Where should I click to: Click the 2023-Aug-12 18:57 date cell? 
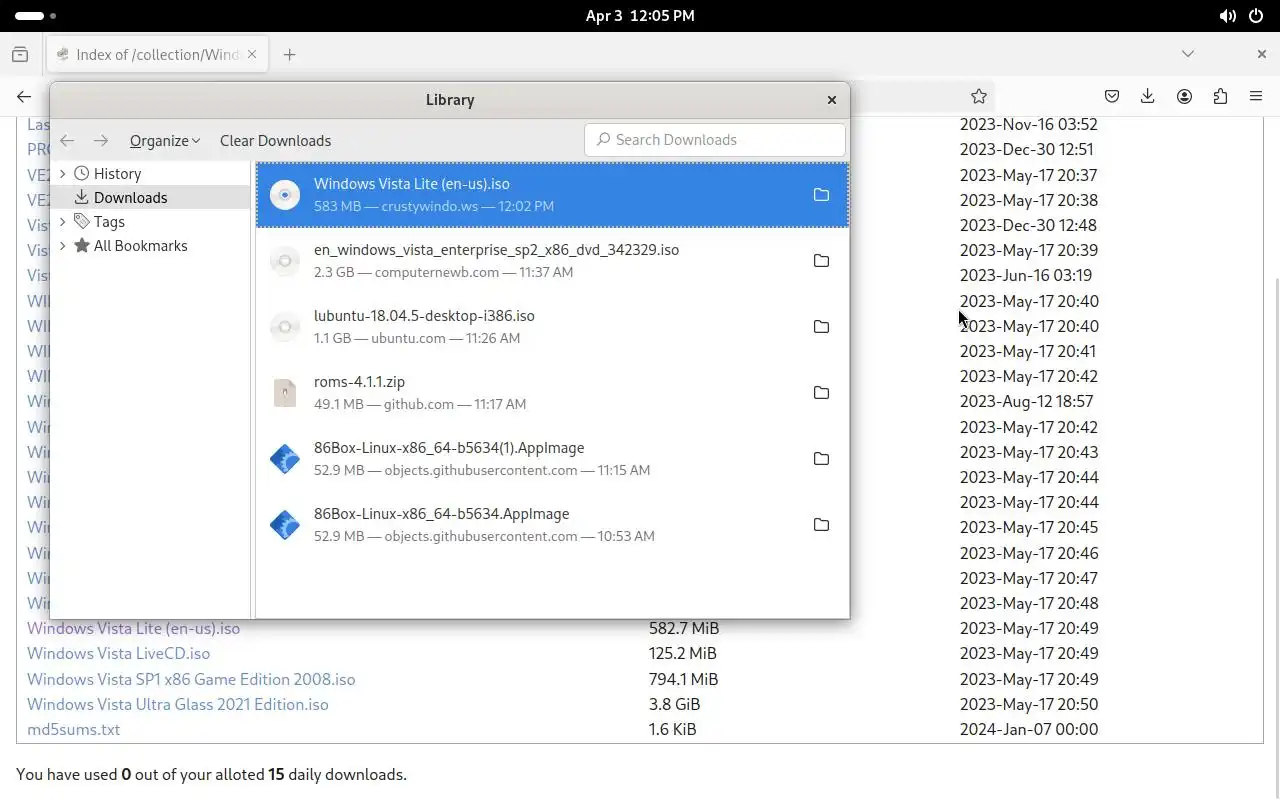pyautogui.click(x=1027, y=401)
